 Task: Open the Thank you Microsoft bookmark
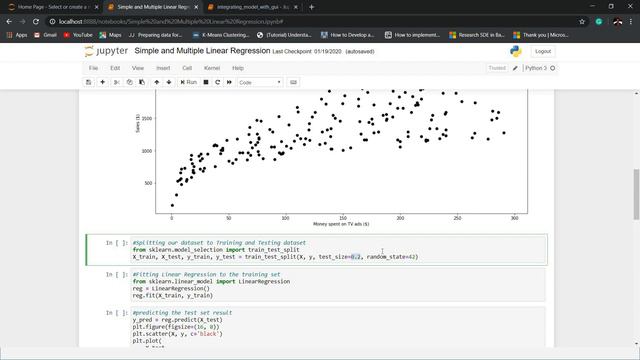[541, 35]
